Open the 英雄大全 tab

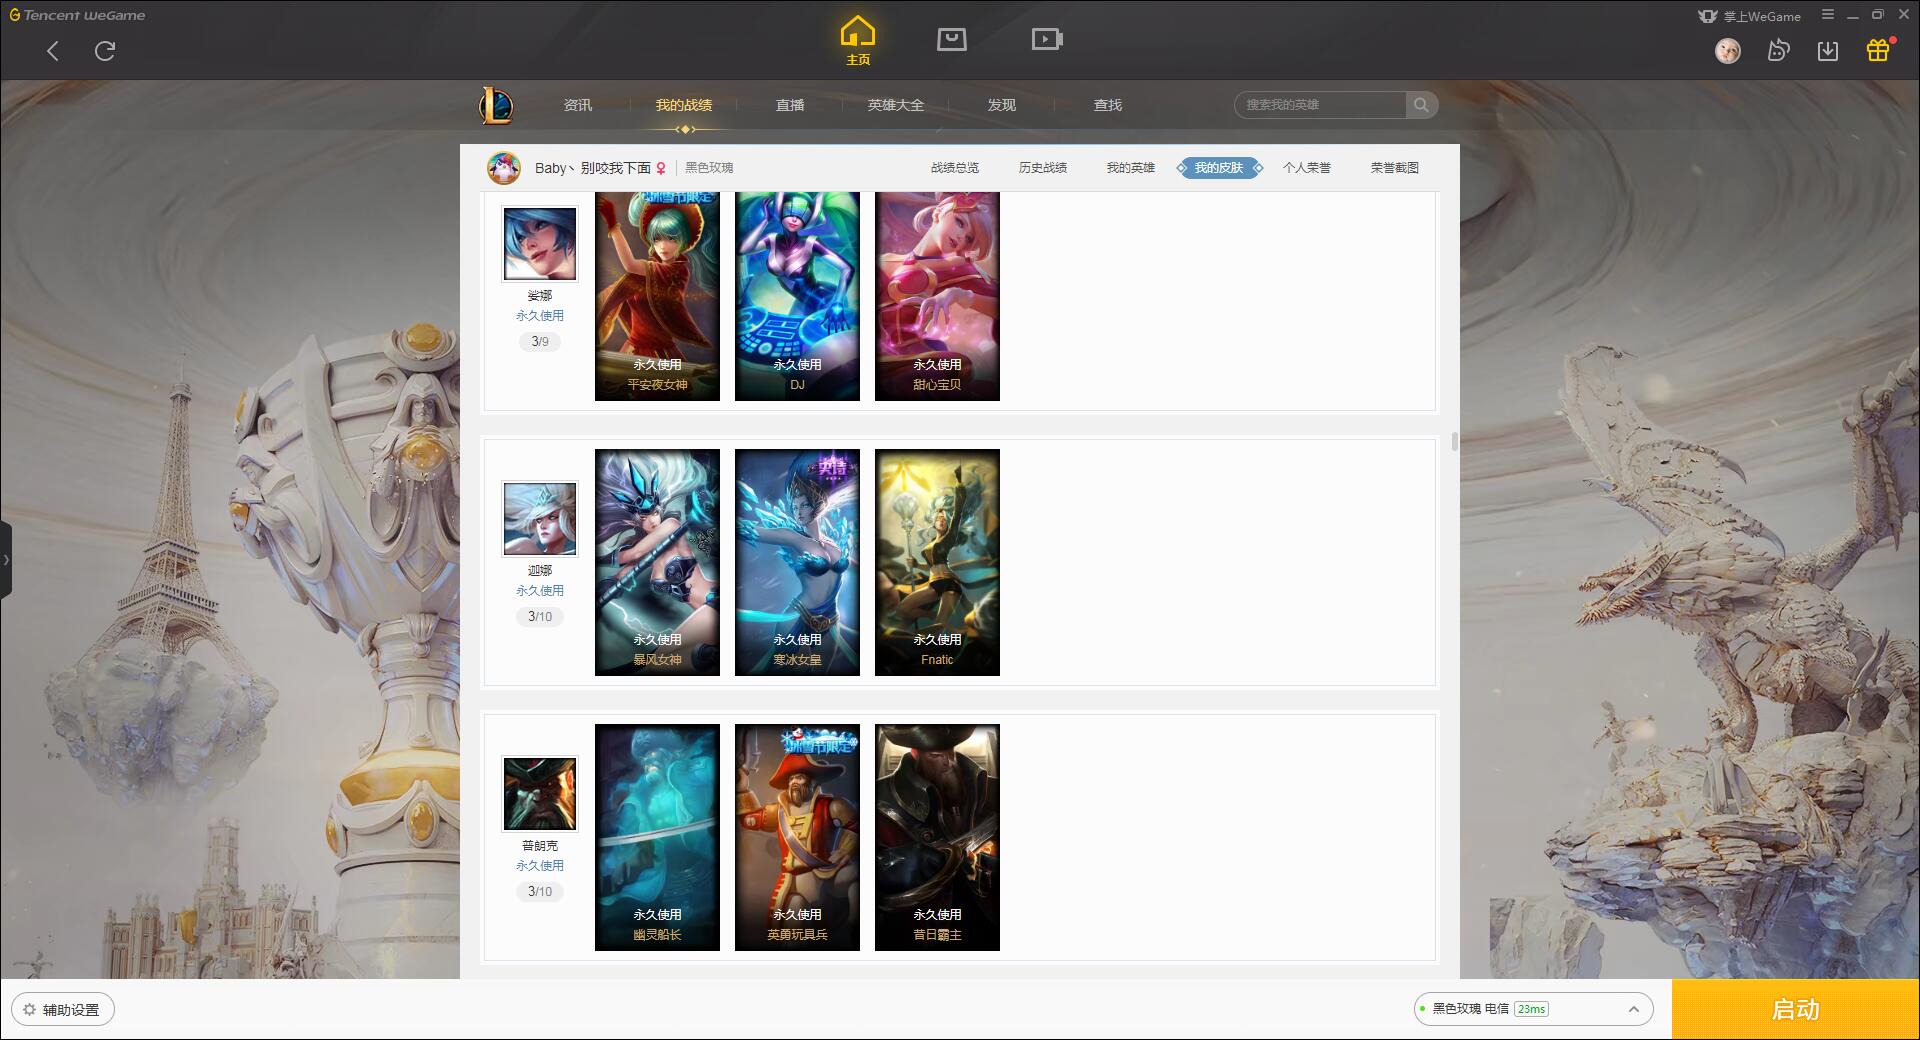tap(896, 105)
